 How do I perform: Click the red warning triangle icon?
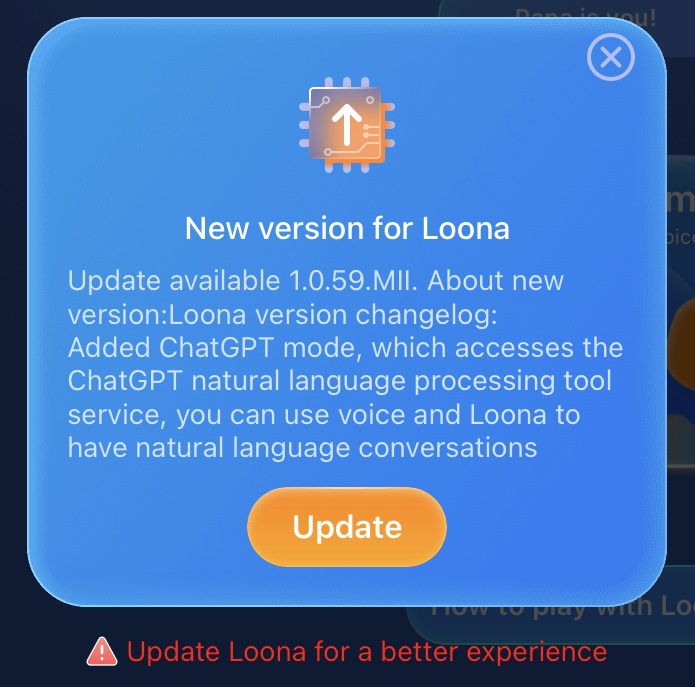[102, 652]
